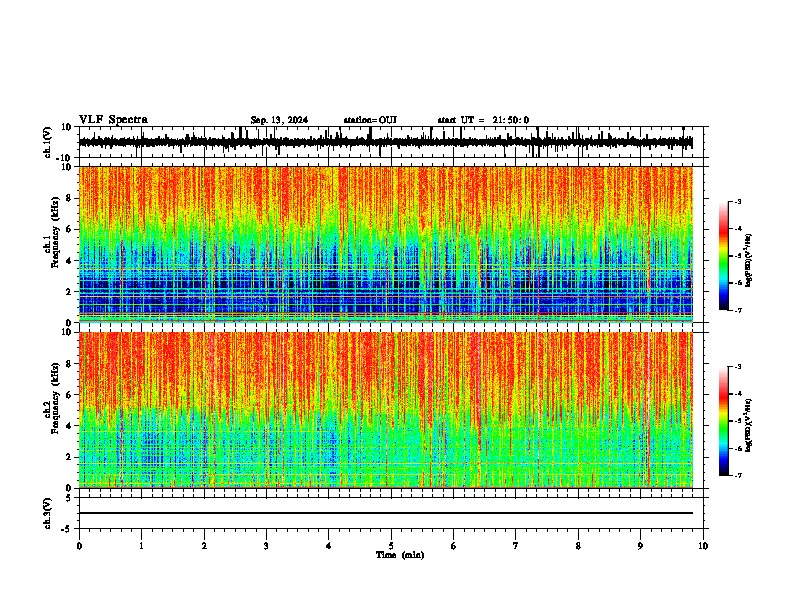Viewport: 792px width, 612px height.
Task: Click the '2' kHz tick of ch.2 spectrogram
Action: click(x=69, y=457)
